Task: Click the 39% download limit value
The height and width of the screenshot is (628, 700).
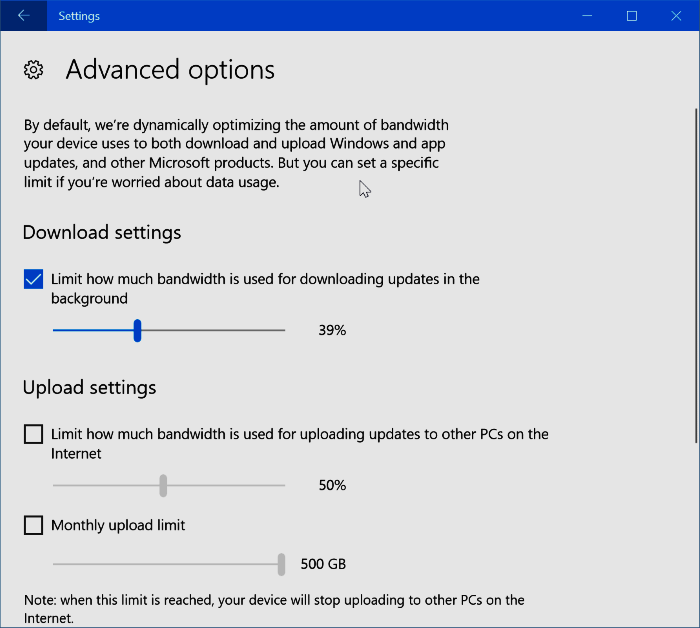Action: tap(332, 330)
